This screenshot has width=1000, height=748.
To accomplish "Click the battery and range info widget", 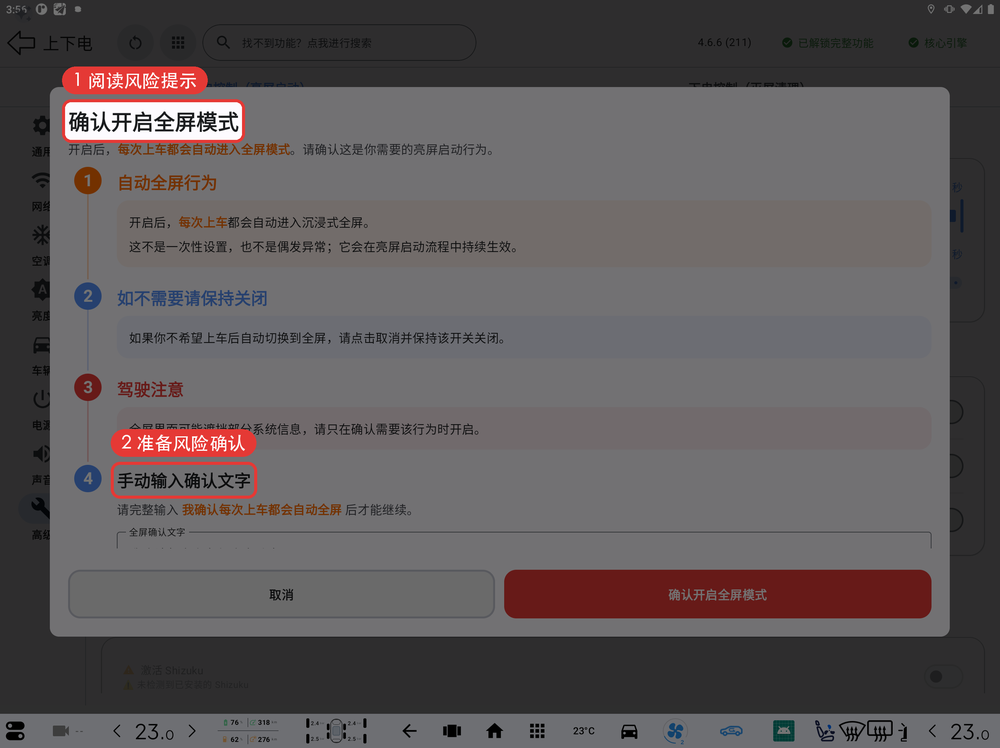I will pyautogui.click(x=250, y=731).
